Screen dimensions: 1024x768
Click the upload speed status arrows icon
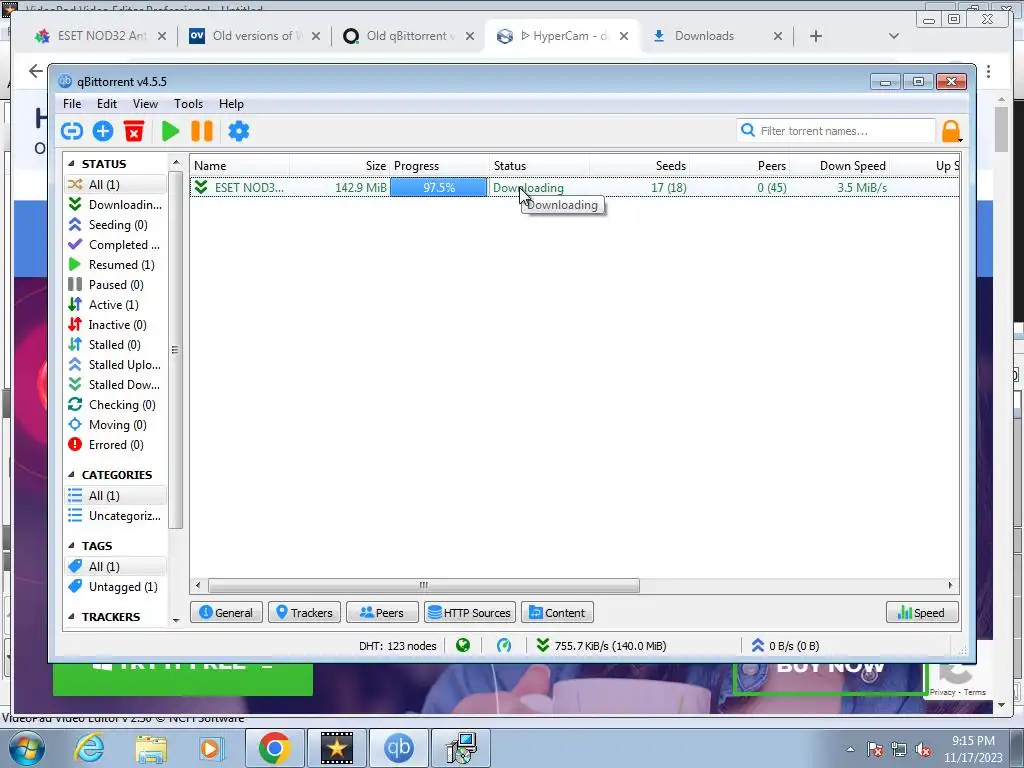(758, 646)
